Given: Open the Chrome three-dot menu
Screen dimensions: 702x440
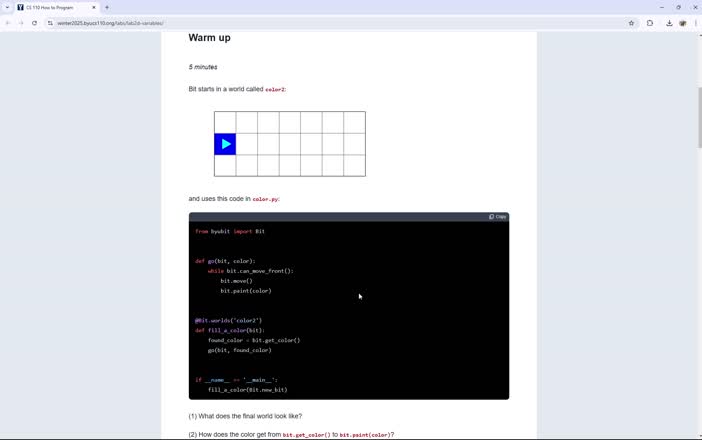Looking at the screenshot, I should tap(695, 23).
